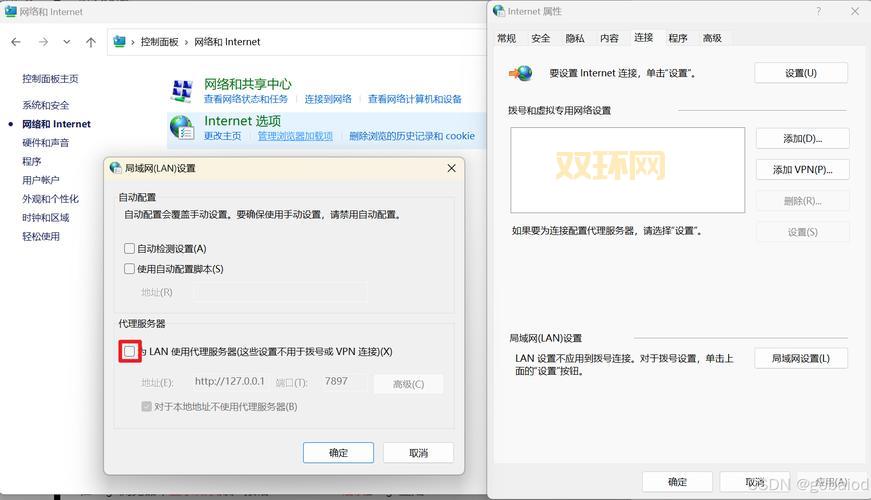Viewport: 871px width, 500px height.
Task: Click the Internet connection setup globe icon
Action: click(521, 73)
